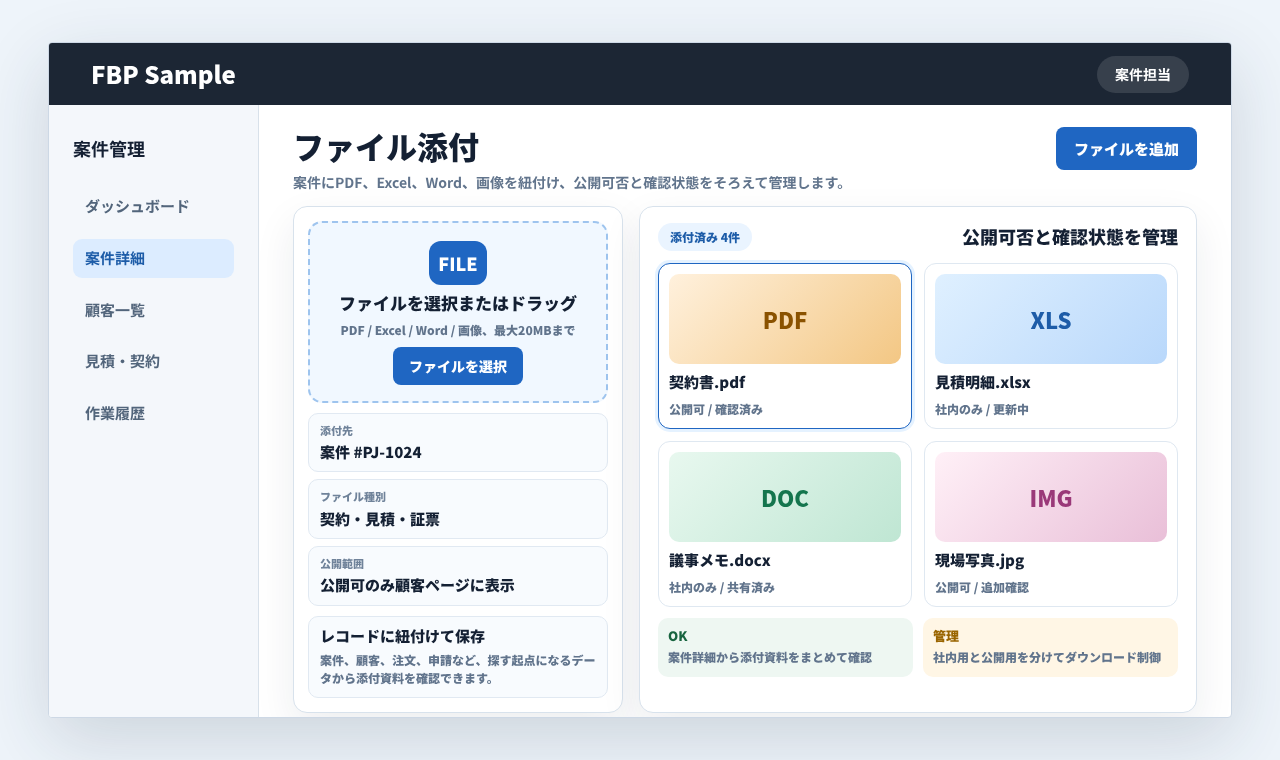This screenshot has height=760, width=1280.
Task: Click the ファイルを追加 button
Action: click(x=1126, y=149)
